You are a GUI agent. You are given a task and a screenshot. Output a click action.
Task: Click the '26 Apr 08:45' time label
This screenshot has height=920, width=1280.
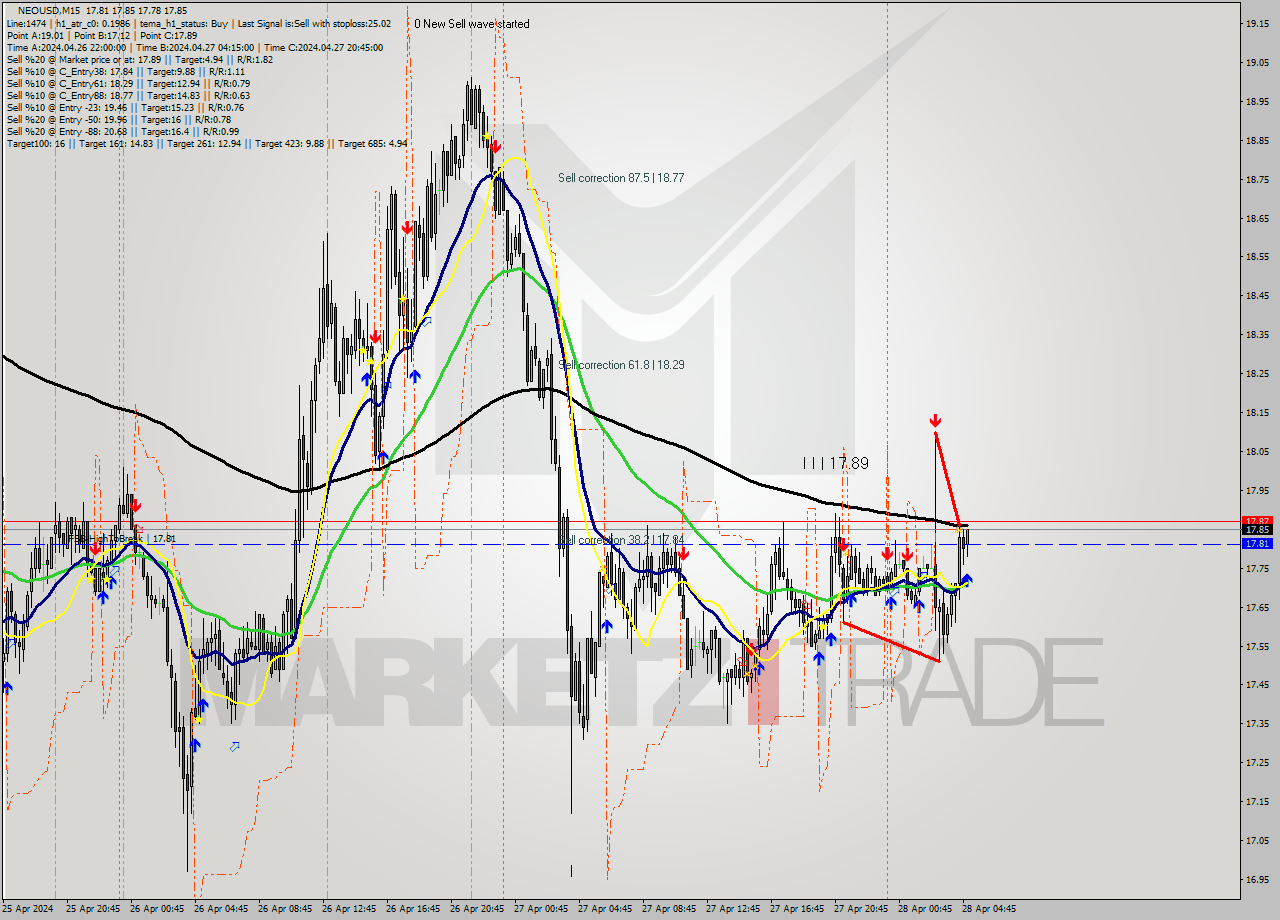[285, 909]
